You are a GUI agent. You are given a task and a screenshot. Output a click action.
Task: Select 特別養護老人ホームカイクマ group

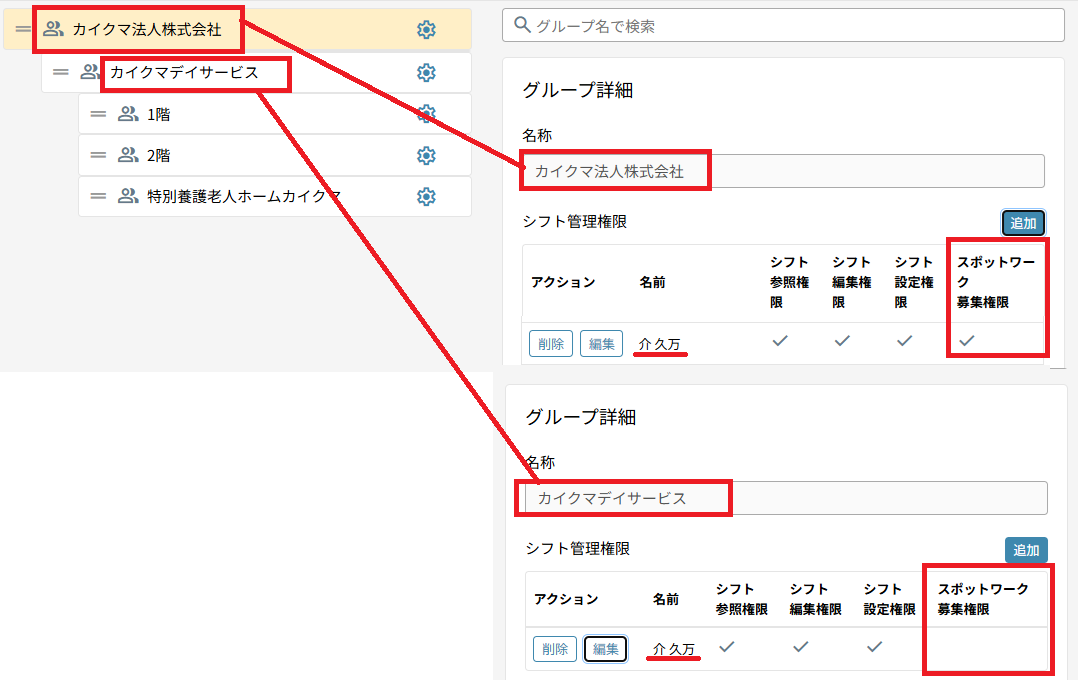(244, 197)
